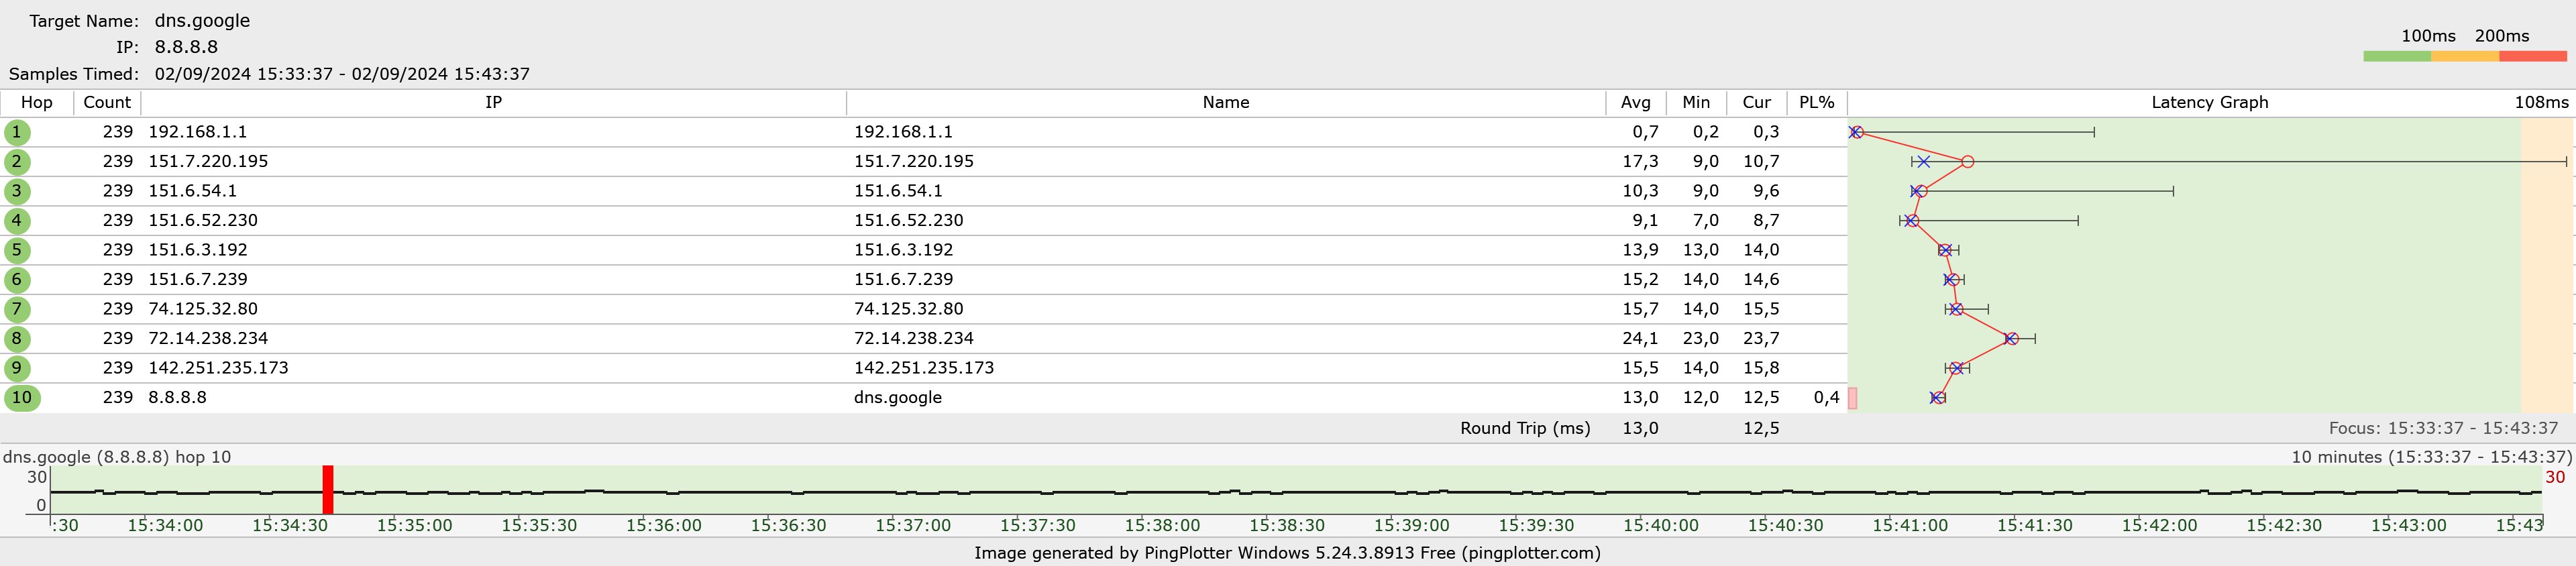Click the hop 5 green circle icon
This screenshot has height=566, width=2576.
click(x=17, y=250)
